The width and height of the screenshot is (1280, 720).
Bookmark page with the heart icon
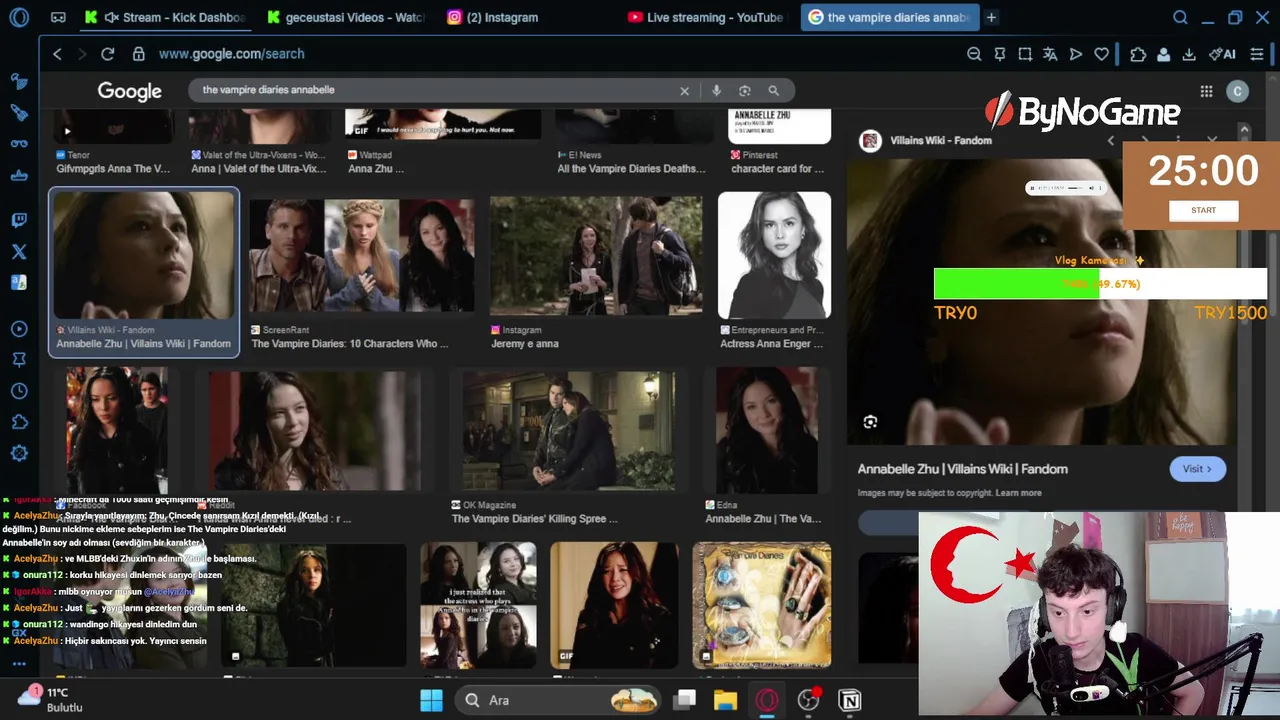click(1101, 54)
